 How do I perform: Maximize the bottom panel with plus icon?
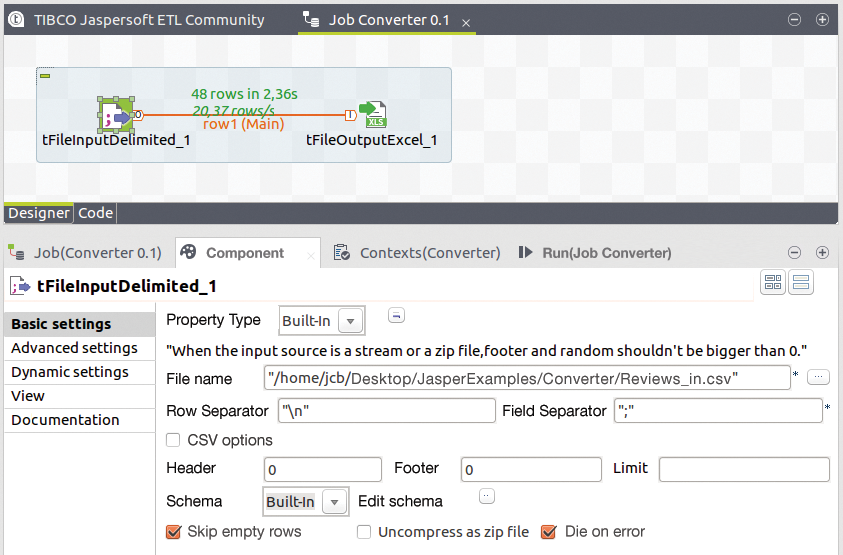pyautogui.click(x=822, y=253)
